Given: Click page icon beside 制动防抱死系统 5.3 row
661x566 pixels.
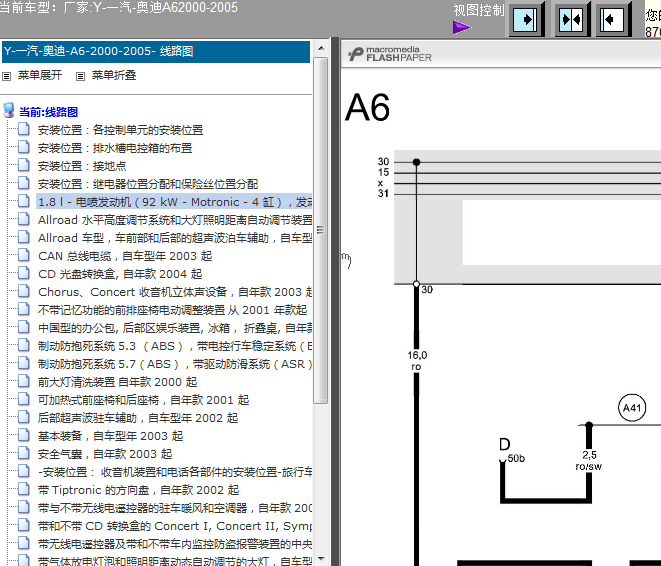Looking at the screenshot, I should 24,345.
